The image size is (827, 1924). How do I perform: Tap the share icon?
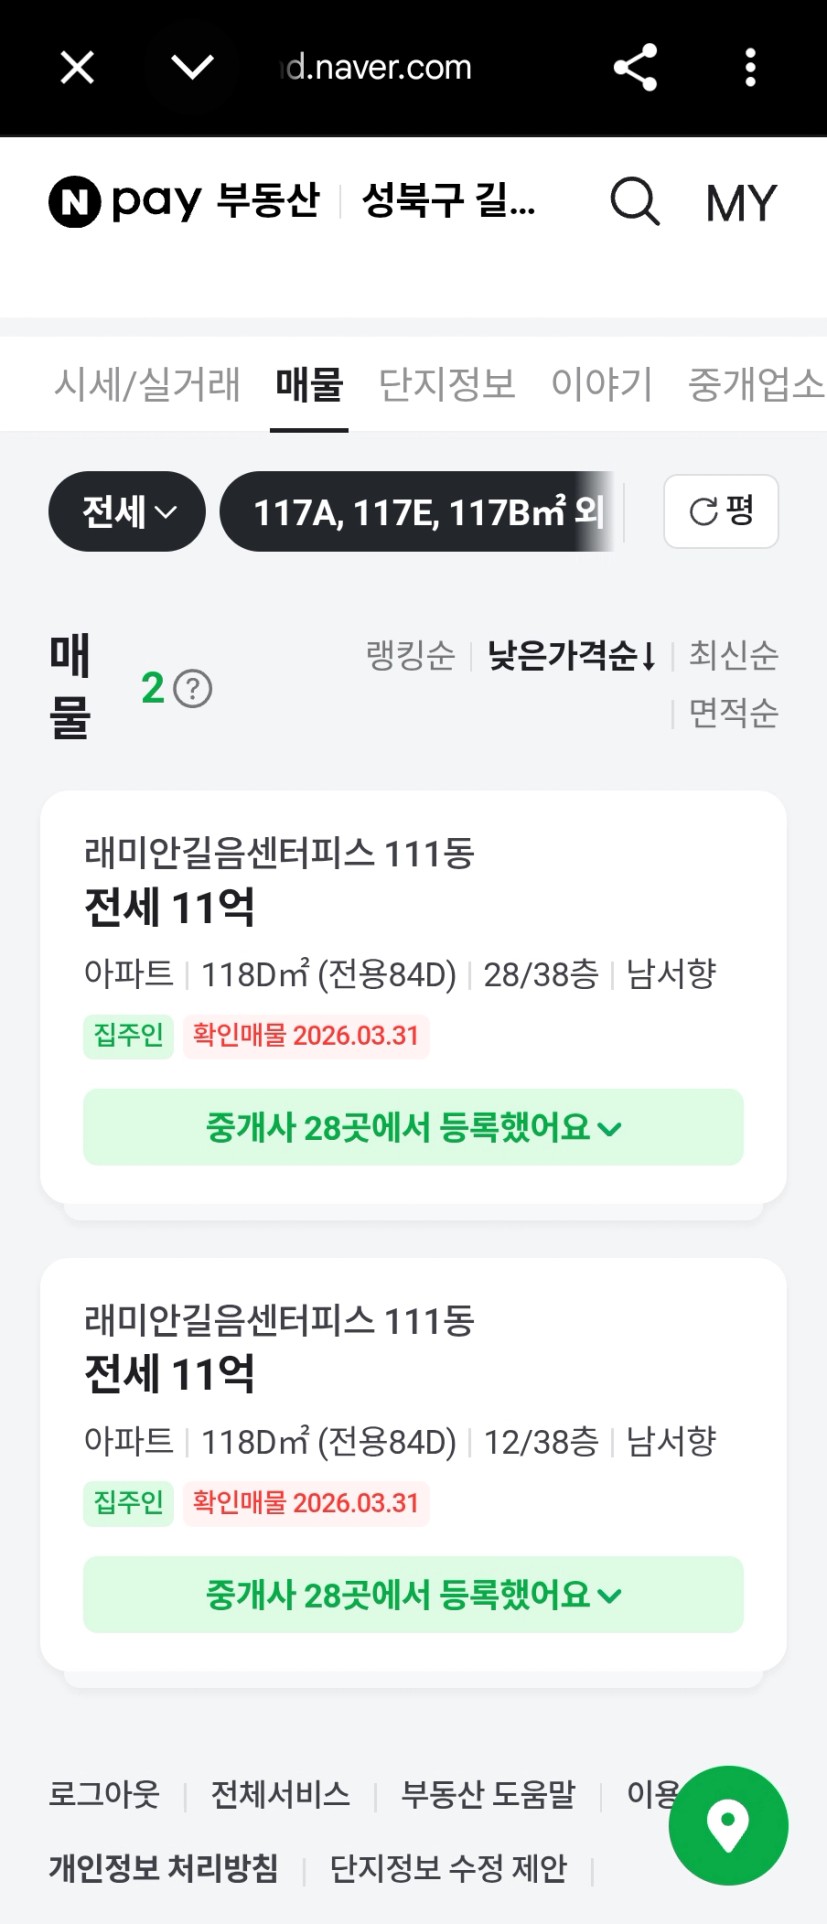click(x=635, y=68)
